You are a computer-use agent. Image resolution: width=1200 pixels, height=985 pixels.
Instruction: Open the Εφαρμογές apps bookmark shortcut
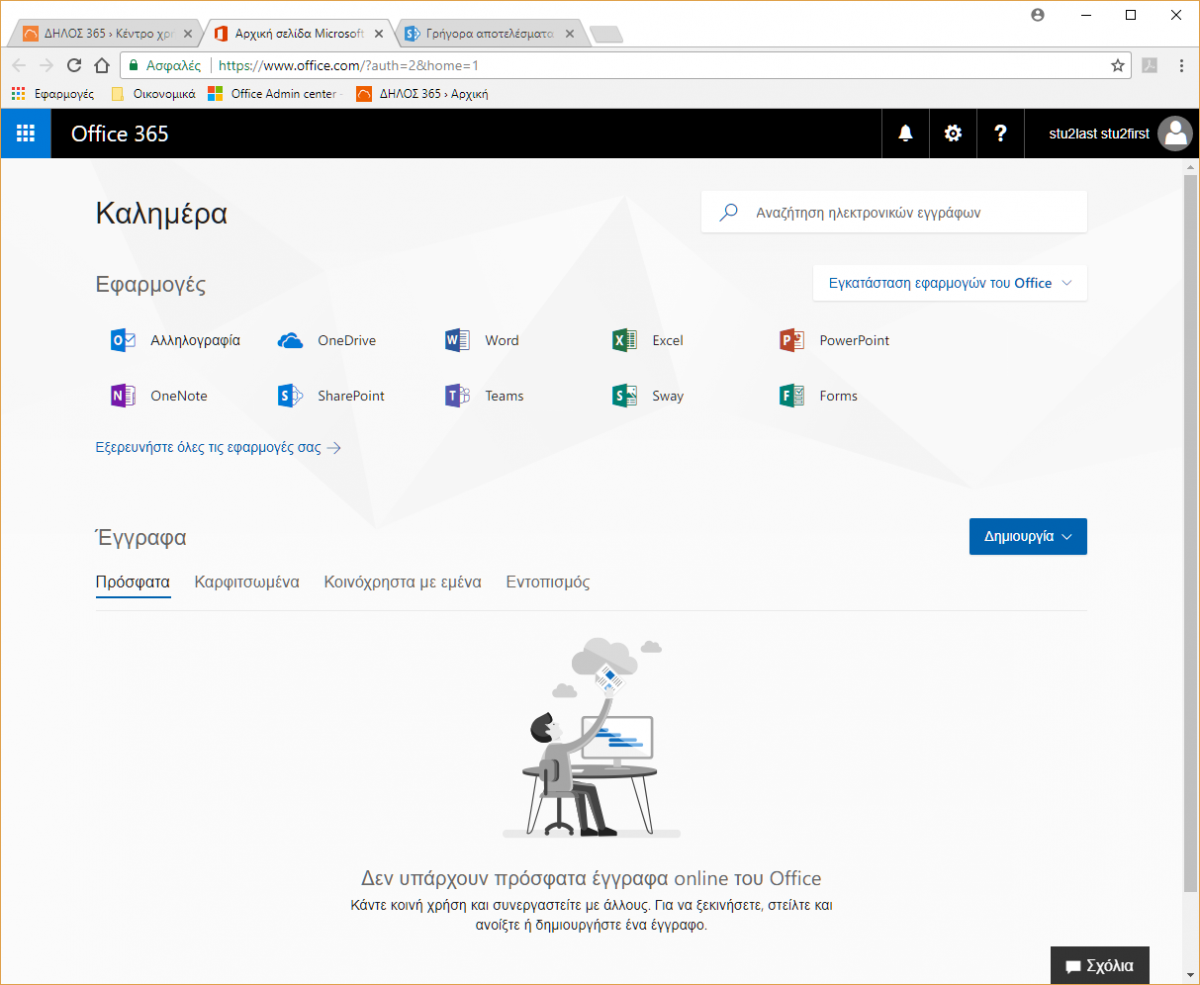click(53, 94)
